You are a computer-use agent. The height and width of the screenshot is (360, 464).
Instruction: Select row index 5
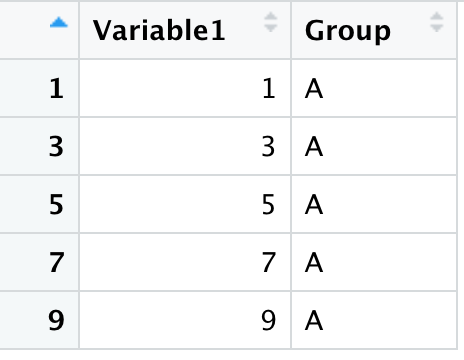tap(39, 204)
